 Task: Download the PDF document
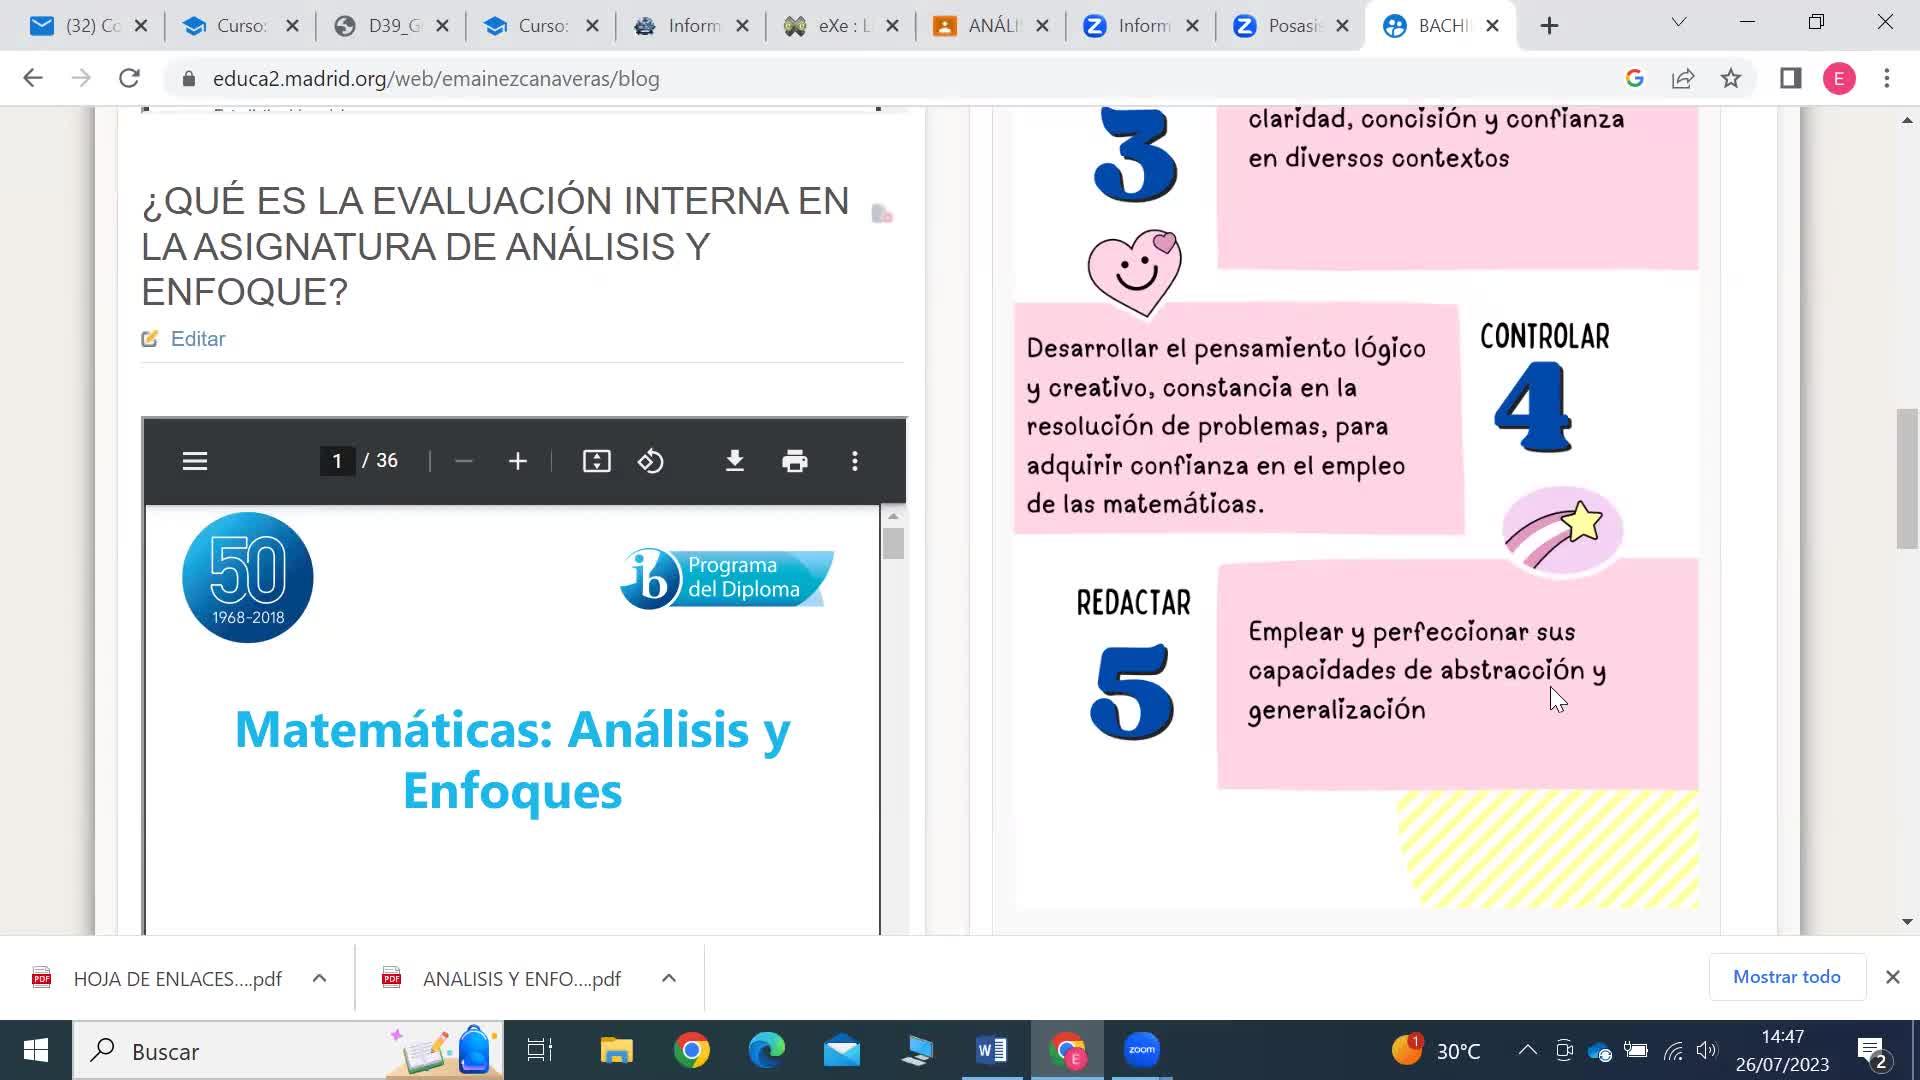735,461
